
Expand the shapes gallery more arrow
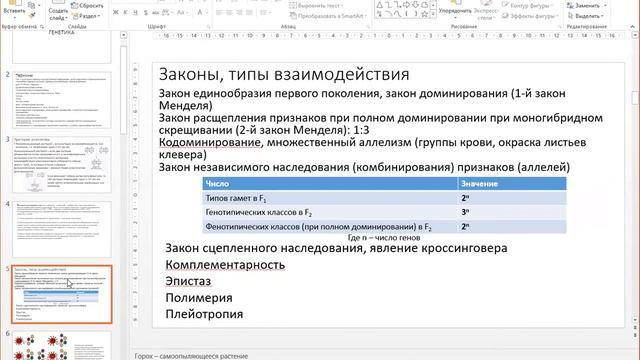433,15
